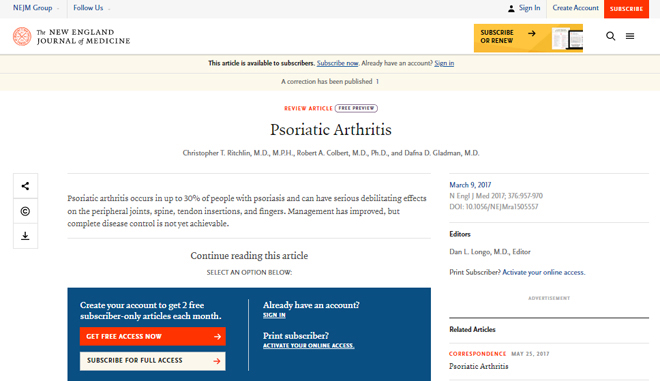Open correction notice number 1

click(x=377, y=82)
